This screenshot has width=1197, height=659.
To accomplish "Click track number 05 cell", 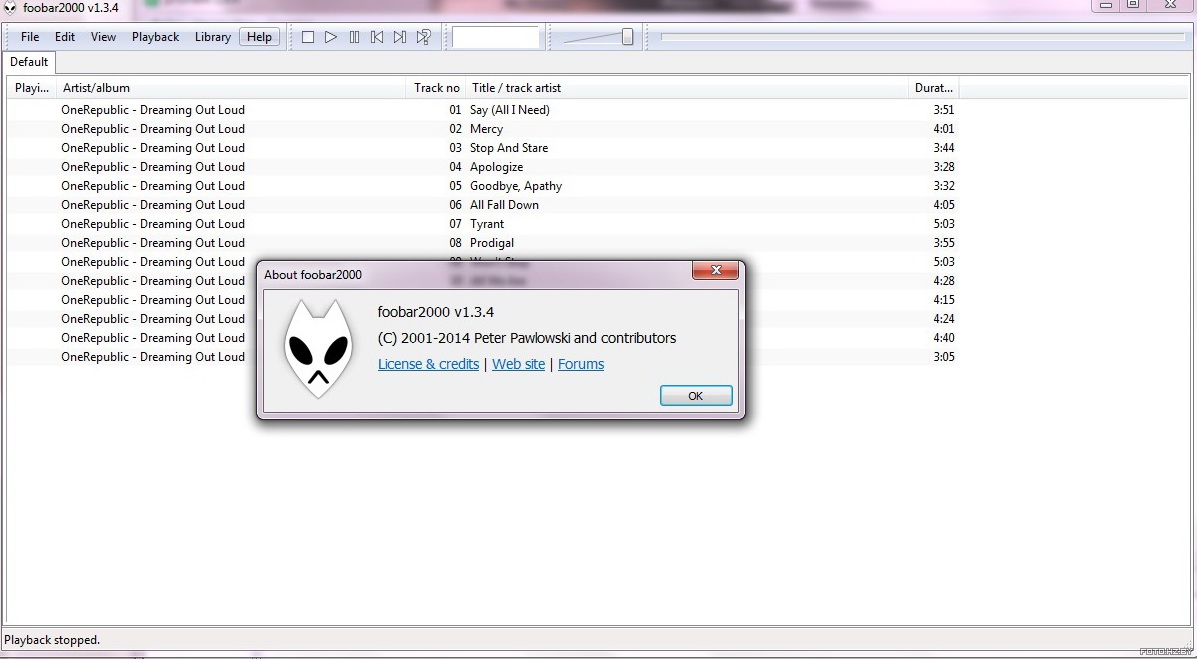I will click(455, 186).
